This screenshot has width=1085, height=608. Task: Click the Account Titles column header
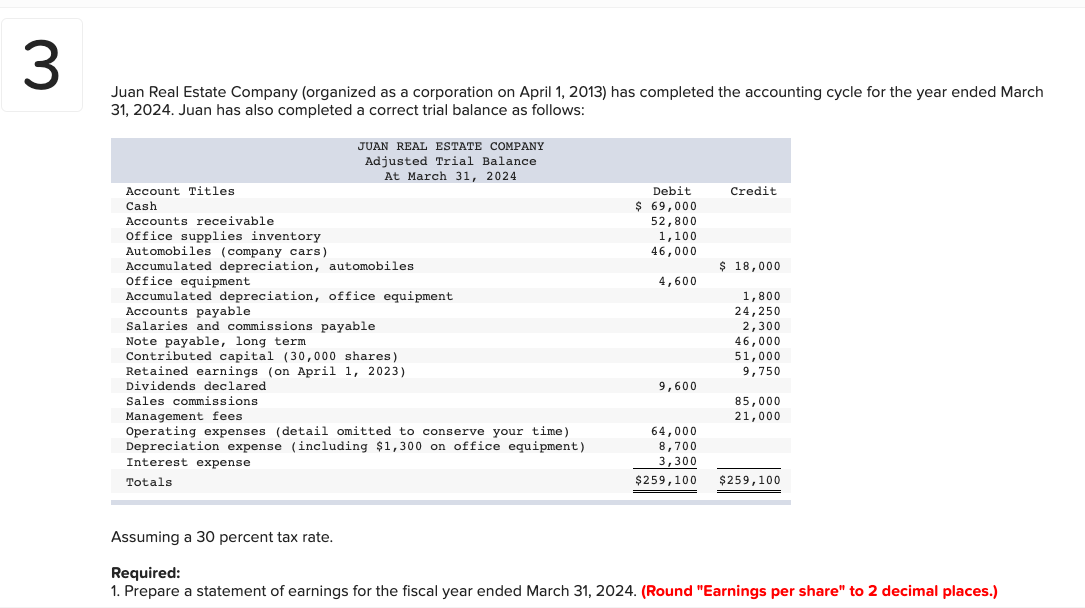point(180,191)
